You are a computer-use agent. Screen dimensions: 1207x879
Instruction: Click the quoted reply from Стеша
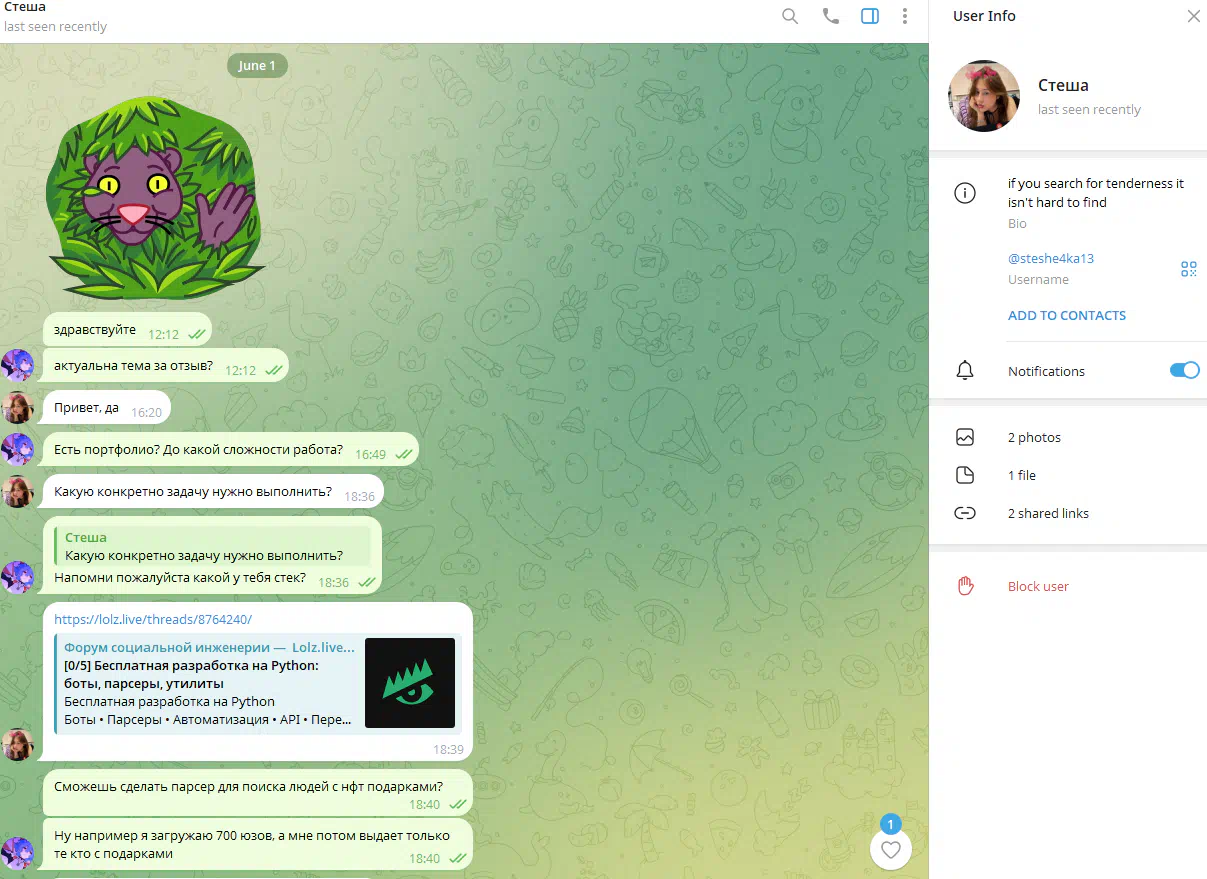[x=212, y=546]
